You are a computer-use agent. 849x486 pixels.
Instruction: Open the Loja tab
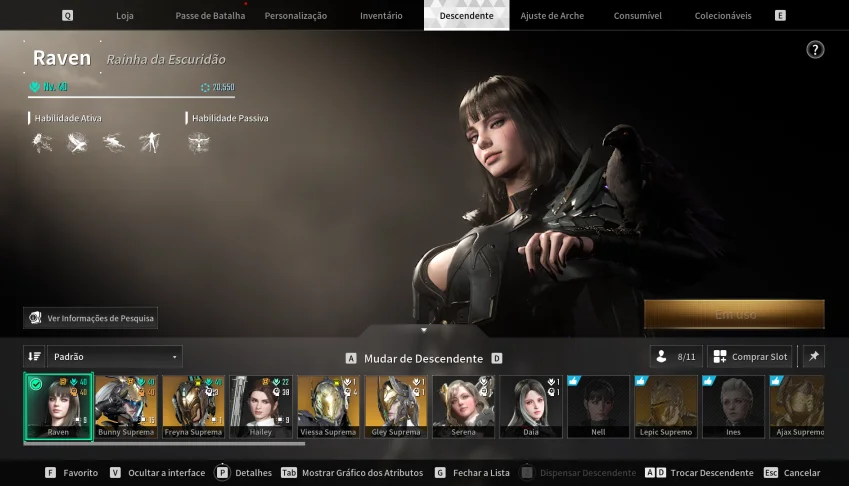125,16
